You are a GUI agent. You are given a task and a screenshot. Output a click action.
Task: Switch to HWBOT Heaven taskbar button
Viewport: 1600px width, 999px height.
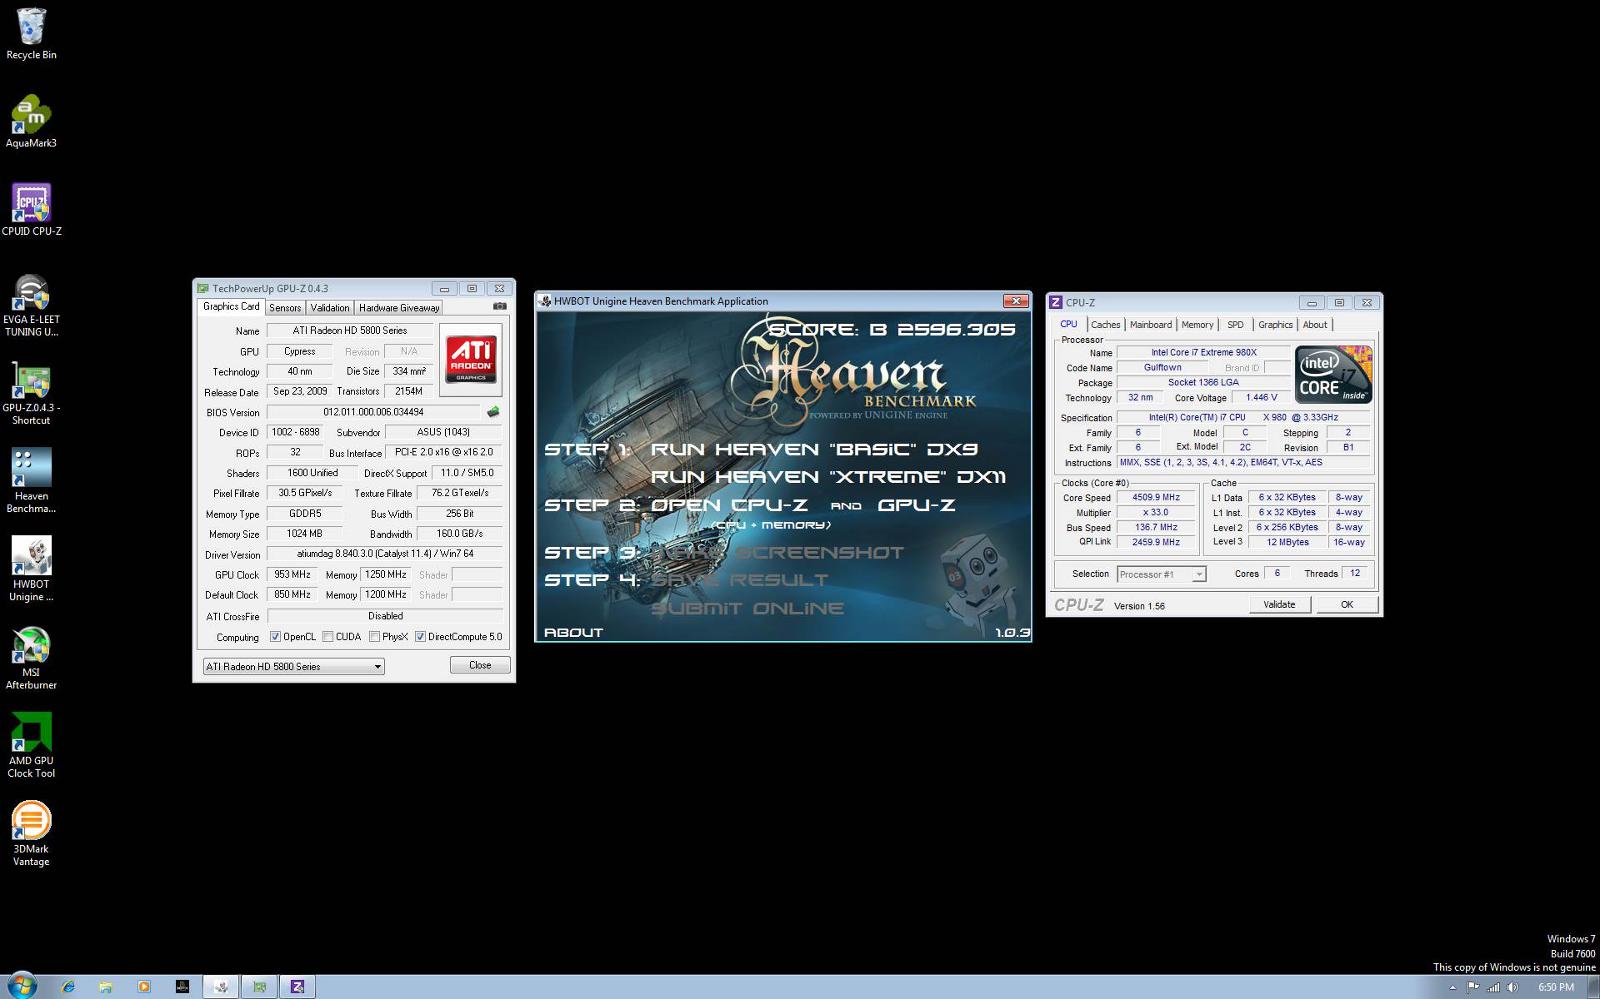(221, 987)
